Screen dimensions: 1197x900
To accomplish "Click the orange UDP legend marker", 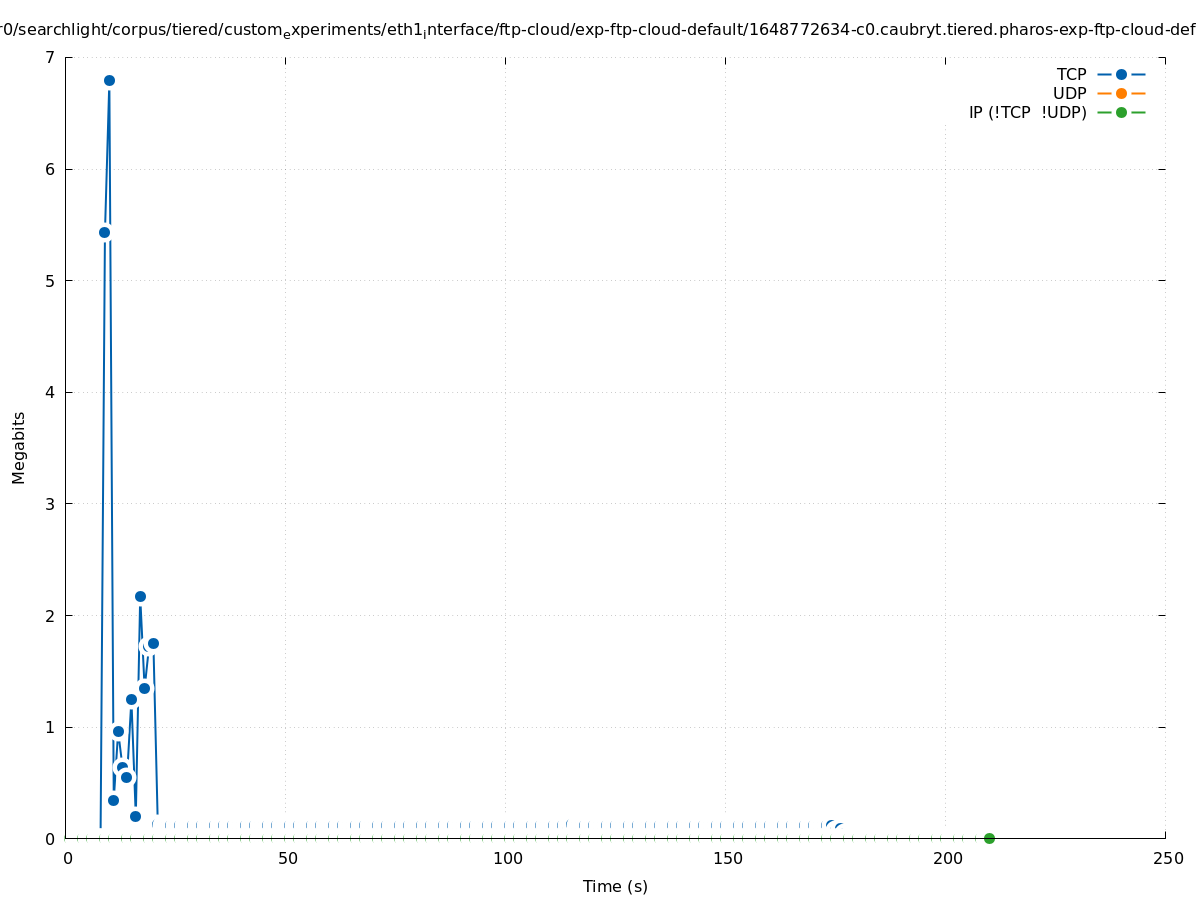I will pyautogui.click(x=1121, y=93).
